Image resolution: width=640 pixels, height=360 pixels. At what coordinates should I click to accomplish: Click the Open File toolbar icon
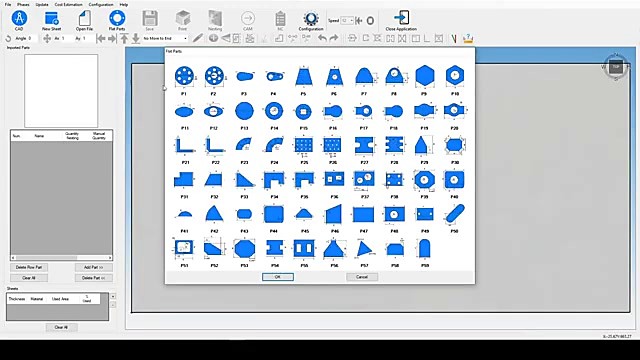tap(84, 20)
